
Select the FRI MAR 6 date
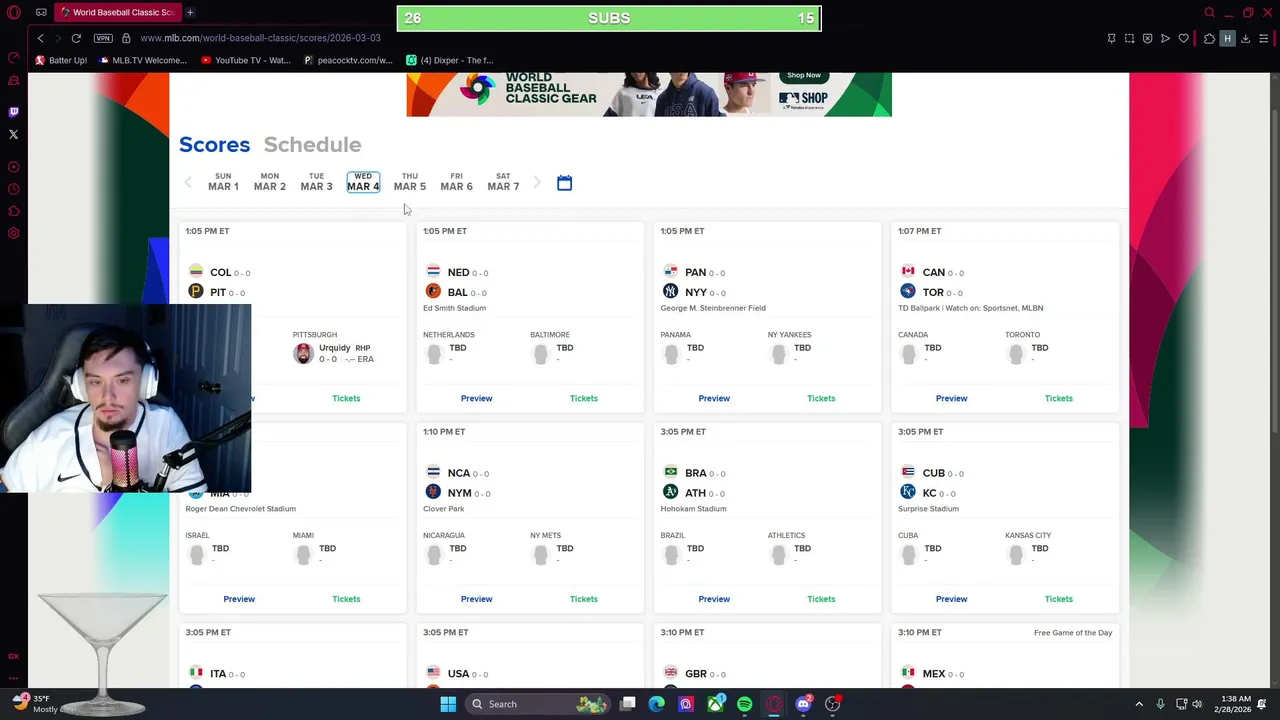(456, 182)
